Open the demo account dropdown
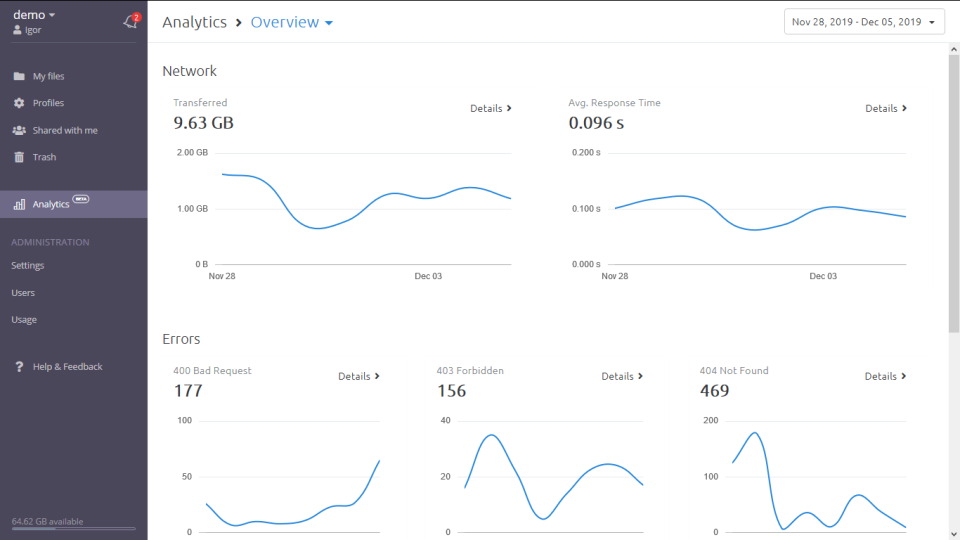The width and height of the screenshot is (960, 540). pos(34,15)
